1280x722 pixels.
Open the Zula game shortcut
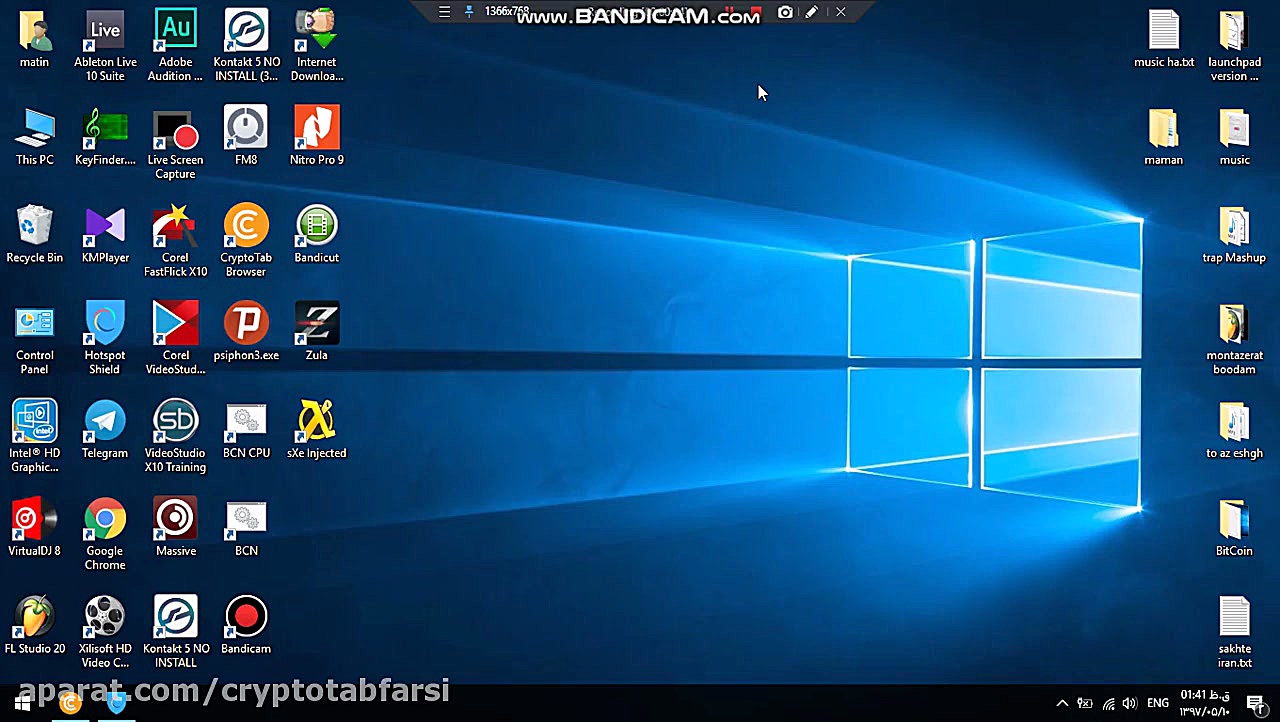(x=317, y=333)
